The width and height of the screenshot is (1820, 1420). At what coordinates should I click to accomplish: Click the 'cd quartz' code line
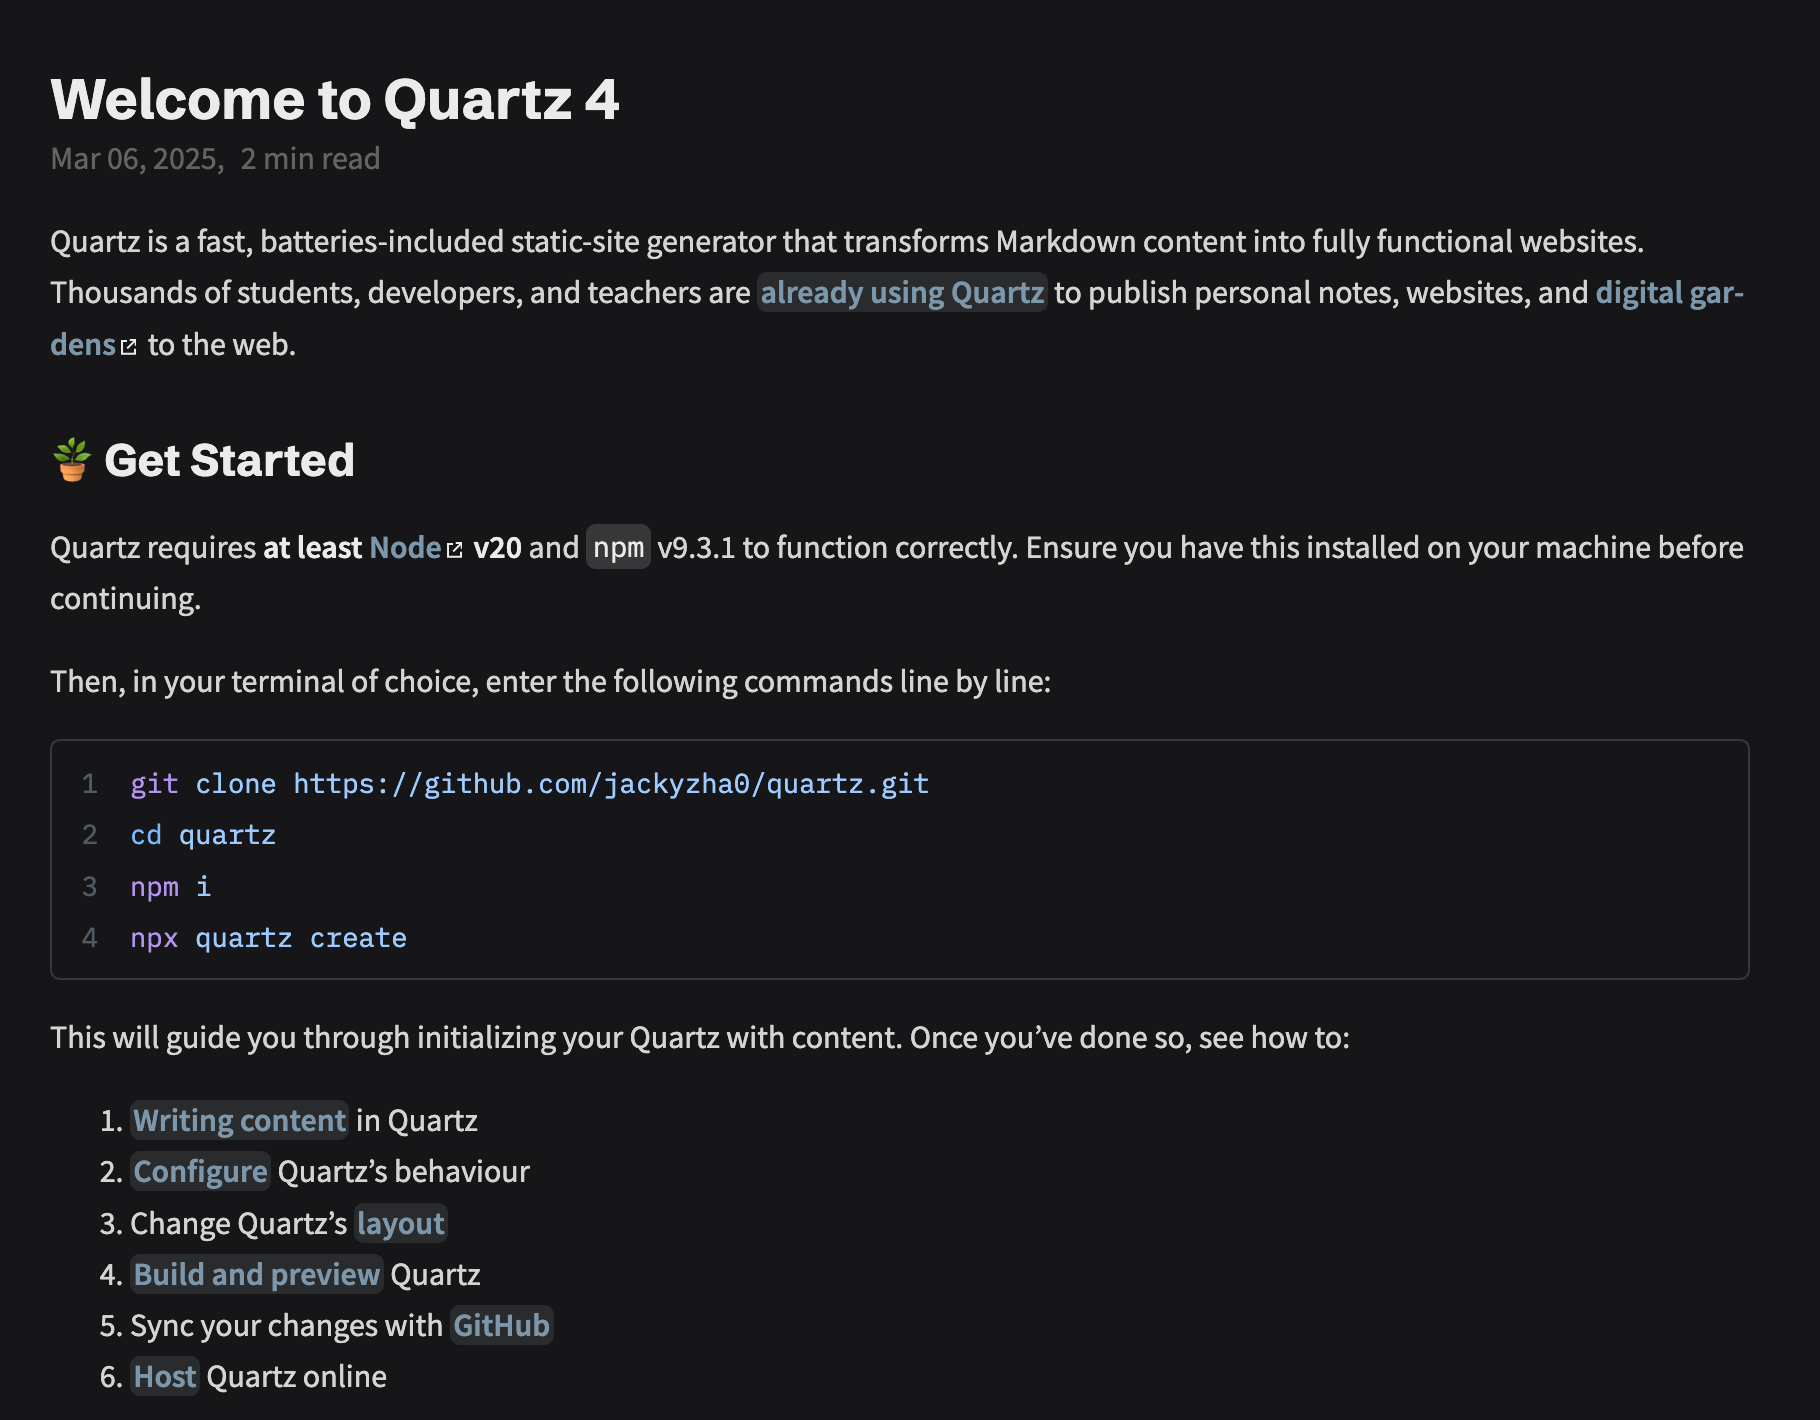click(203, 835)
